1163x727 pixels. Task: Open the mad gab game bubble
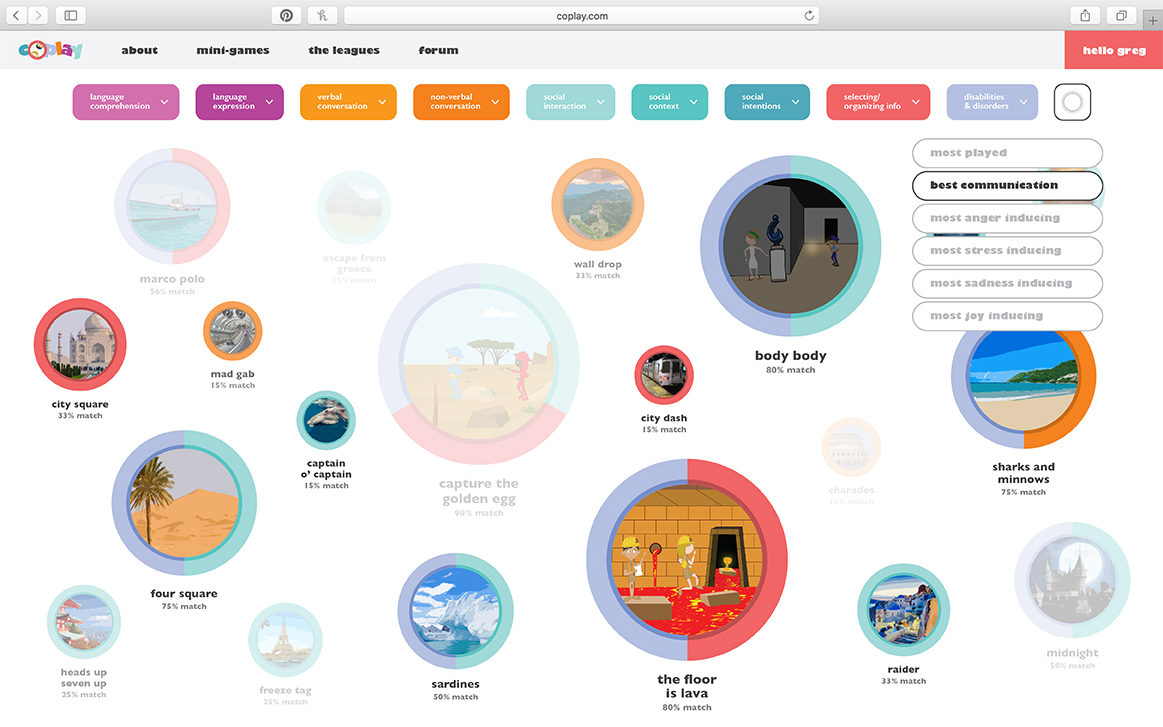(x=233, y=331)
